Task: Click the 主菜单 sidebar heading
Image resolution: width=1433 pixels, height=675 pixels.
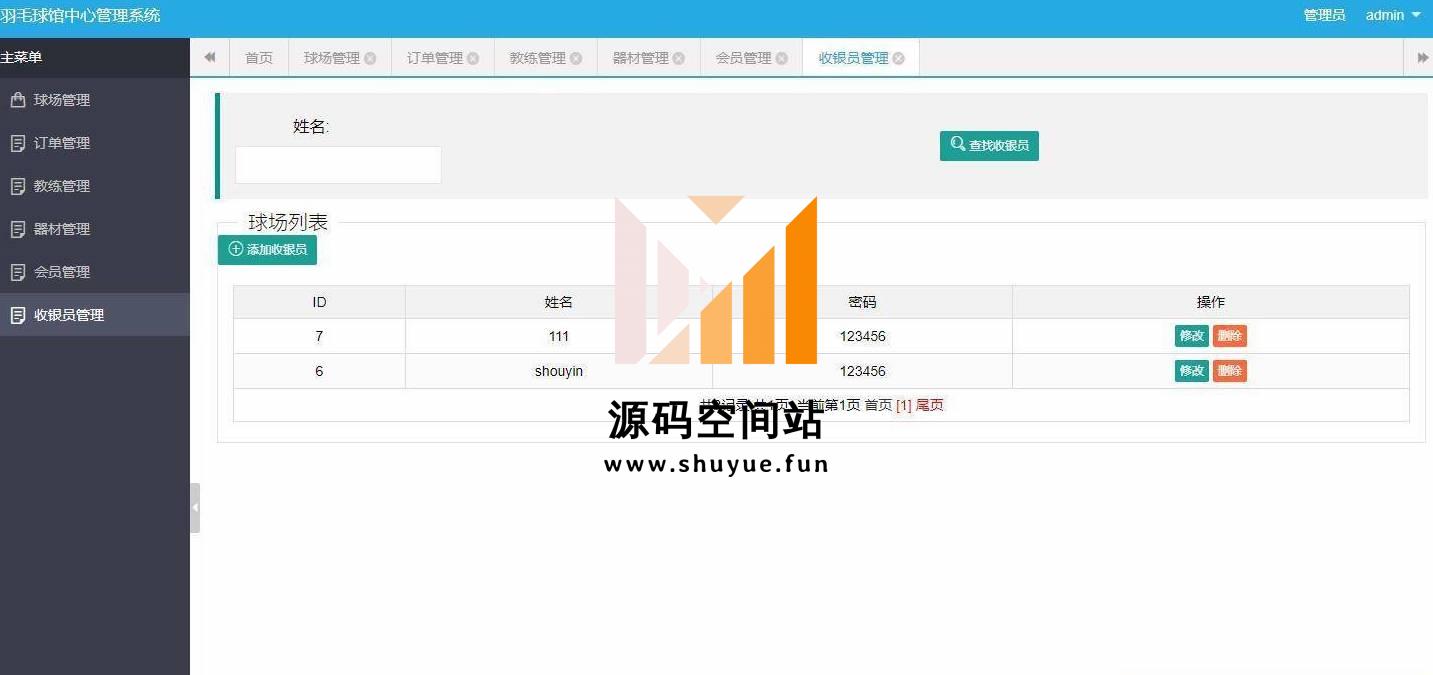Action: tap(21, 58)
